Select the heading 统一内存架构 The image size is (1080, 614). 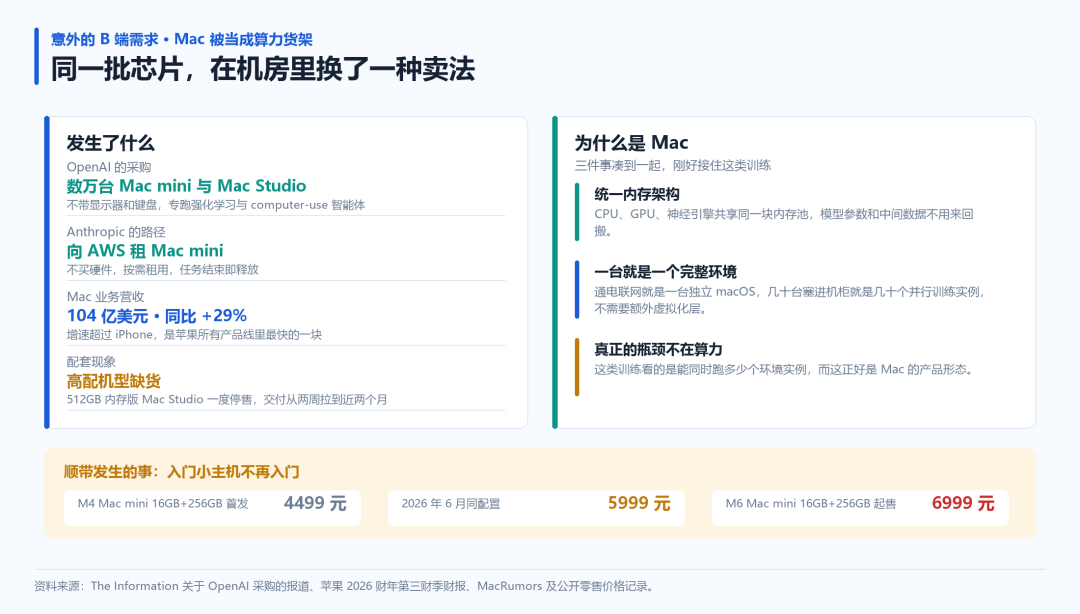click(637, 194)
